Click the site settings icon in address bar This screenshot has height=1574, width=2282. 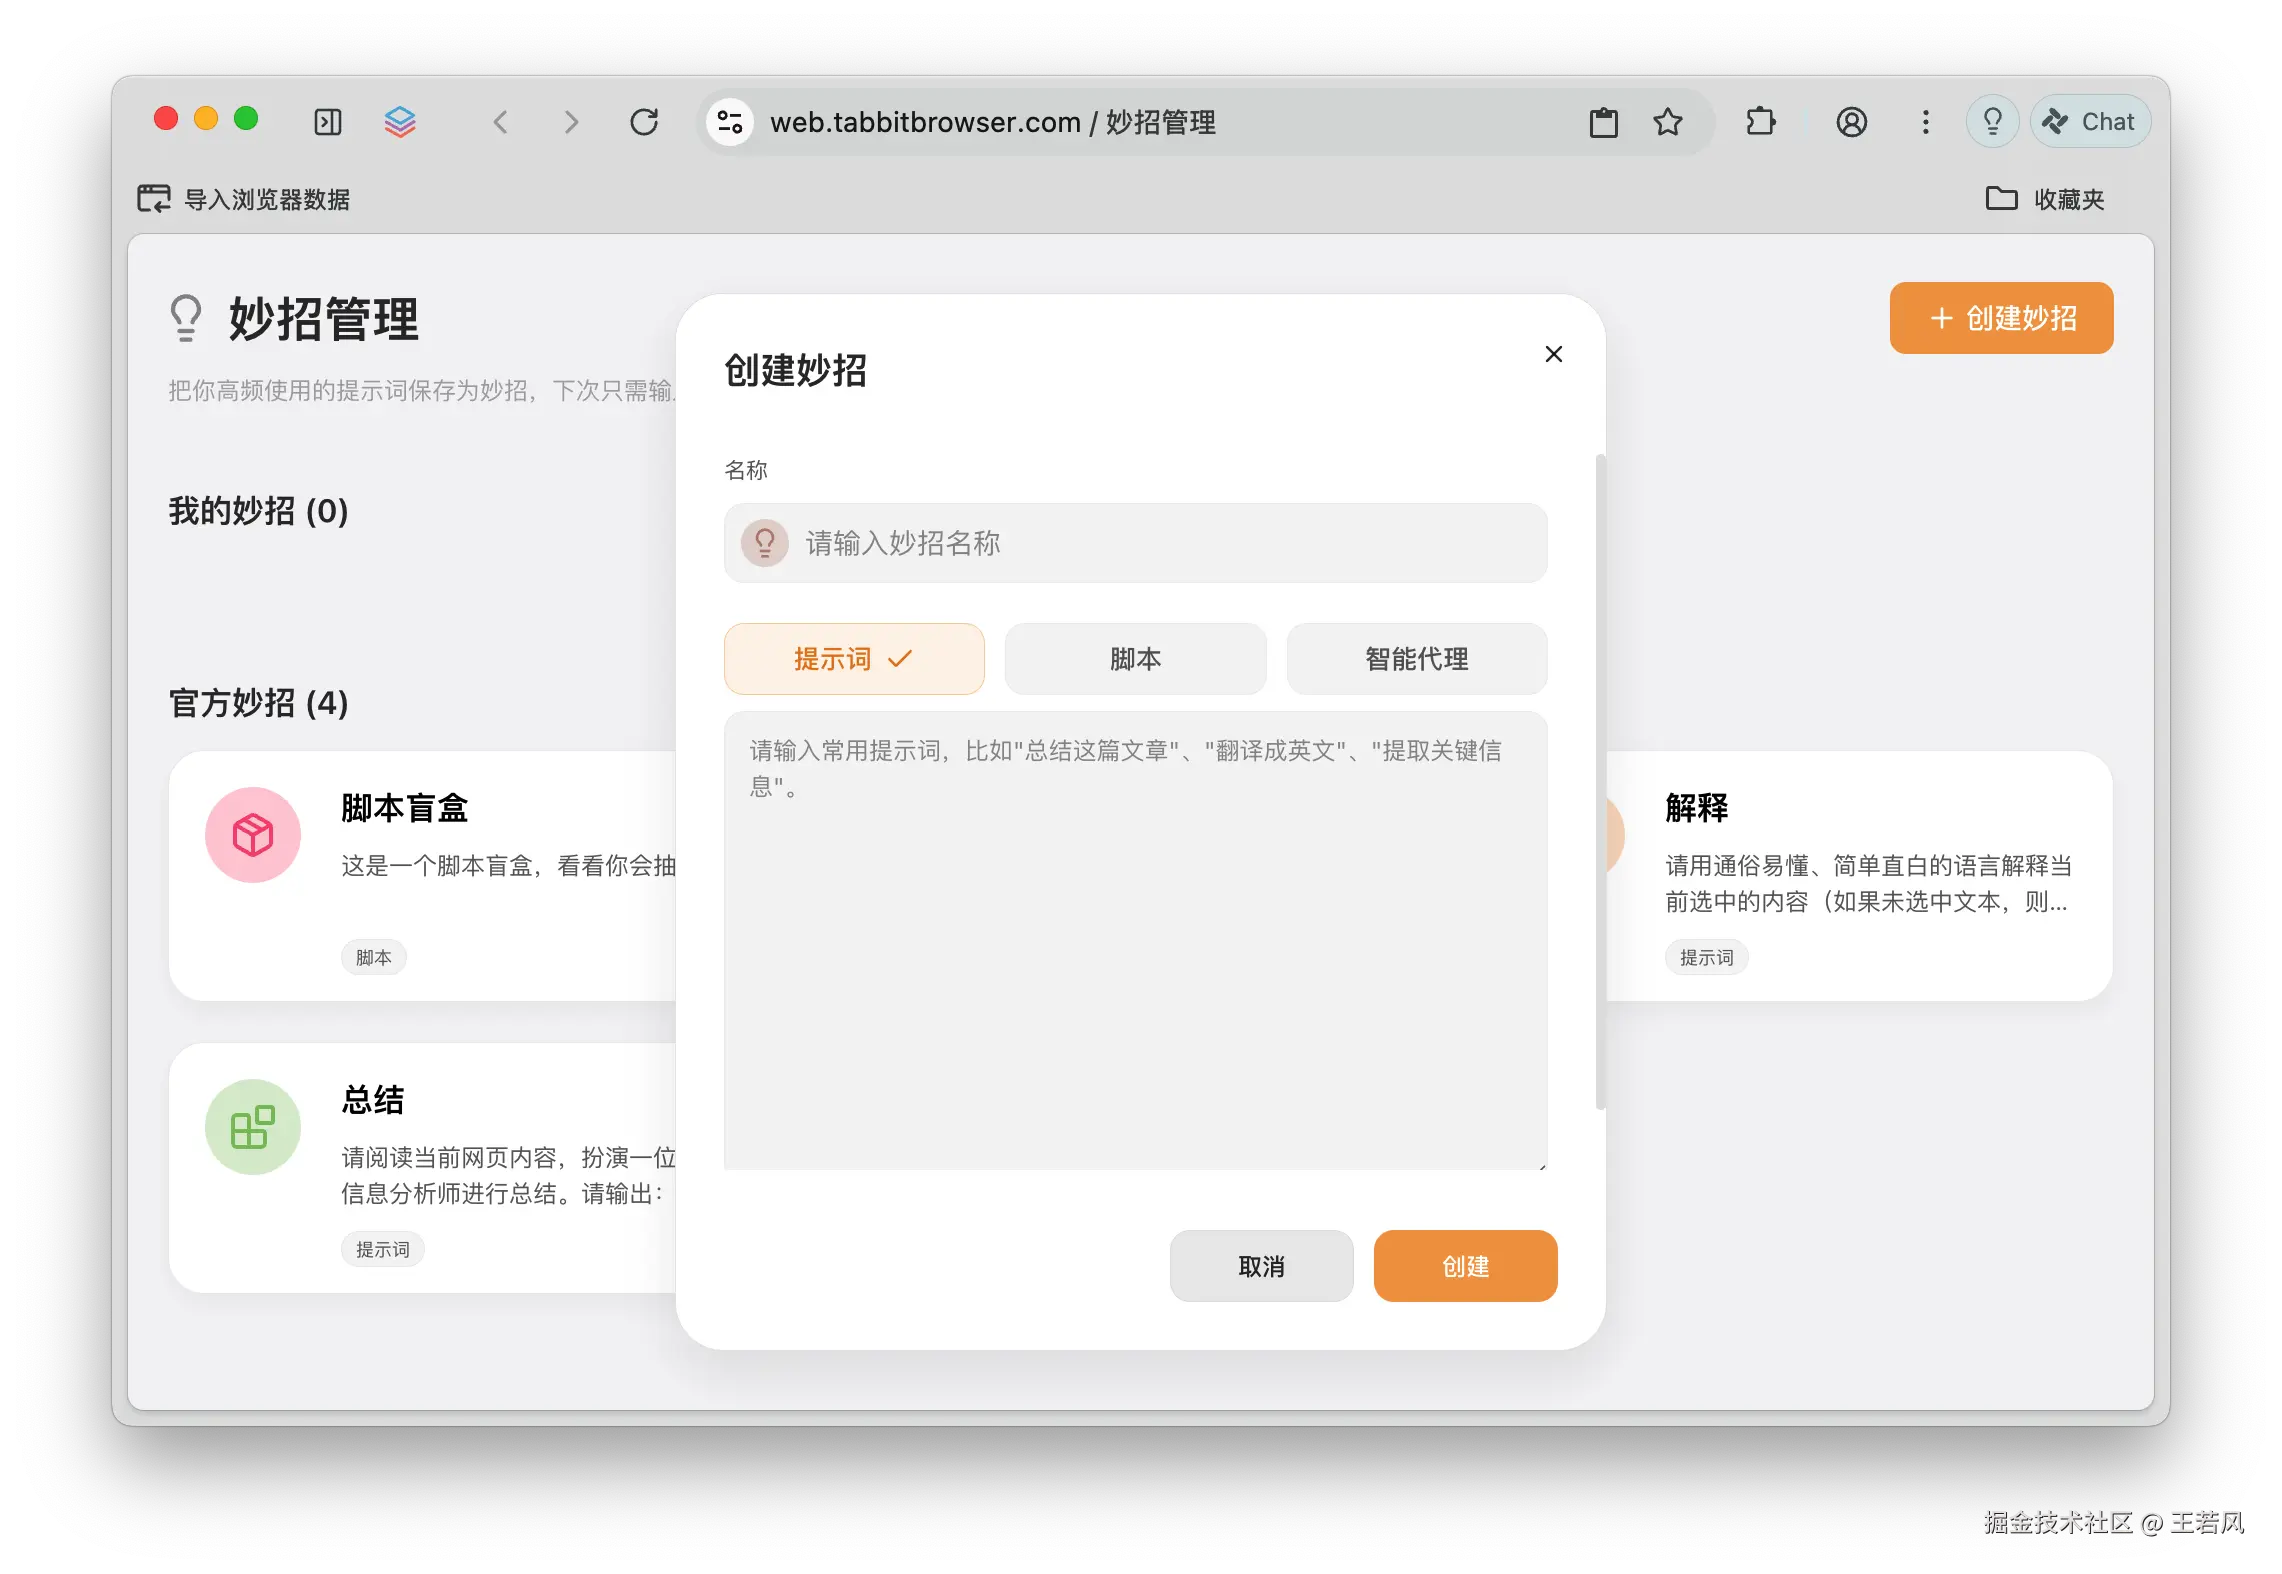click(730, 122)
